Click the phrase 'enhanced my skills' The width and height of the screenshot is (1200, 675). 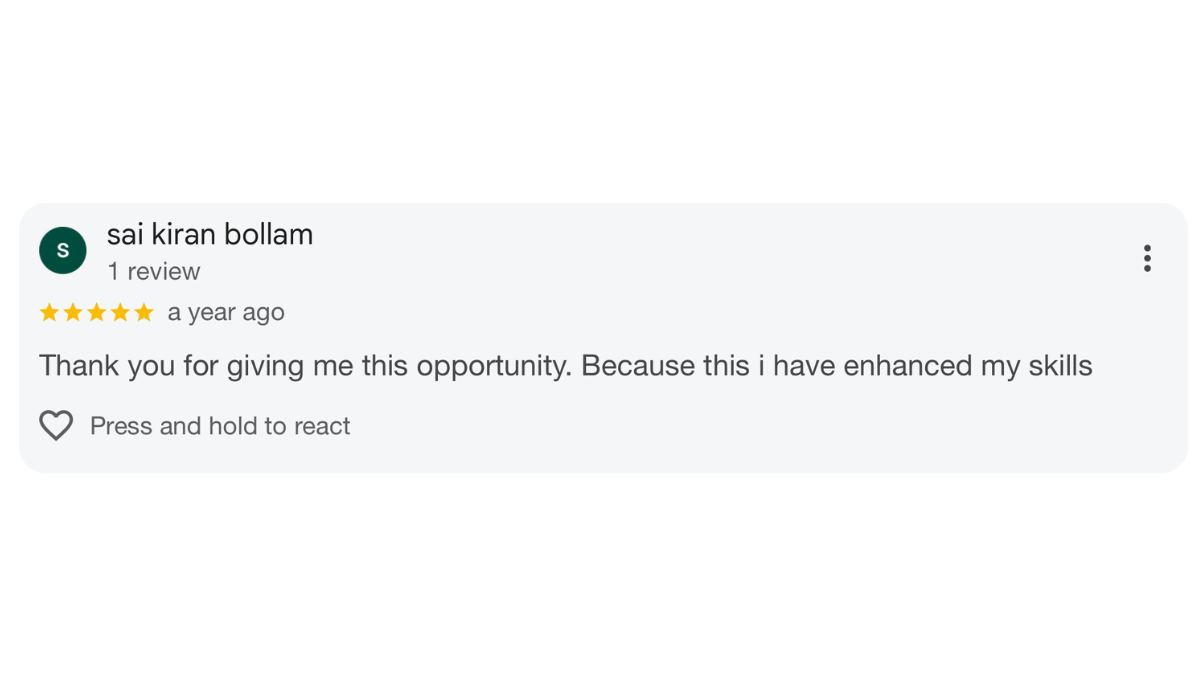point(968,366)
